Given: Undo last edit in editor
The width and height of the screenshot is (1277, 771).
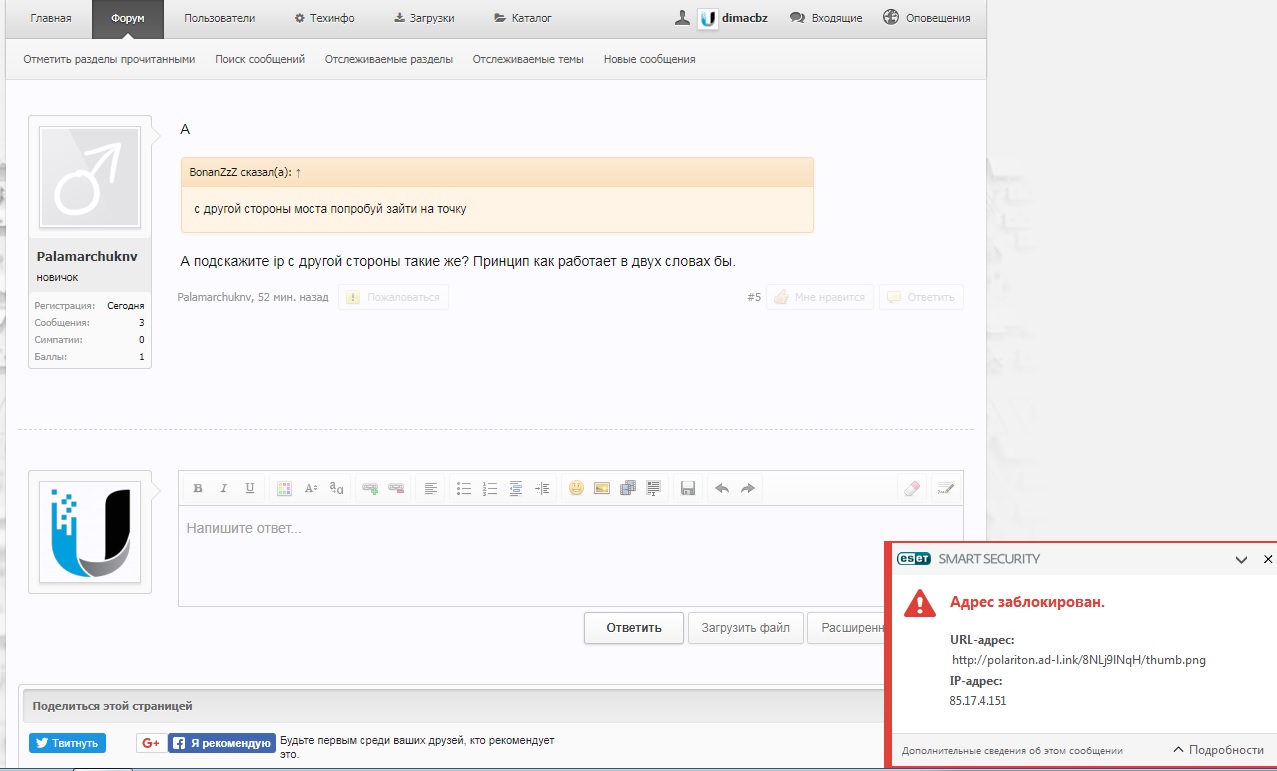Looking at the screenshot, I should 721,488.
